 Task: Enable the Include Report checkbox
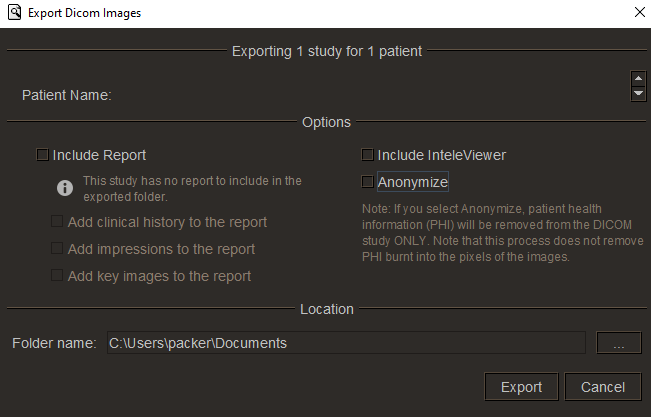click(x=42, y=155)
